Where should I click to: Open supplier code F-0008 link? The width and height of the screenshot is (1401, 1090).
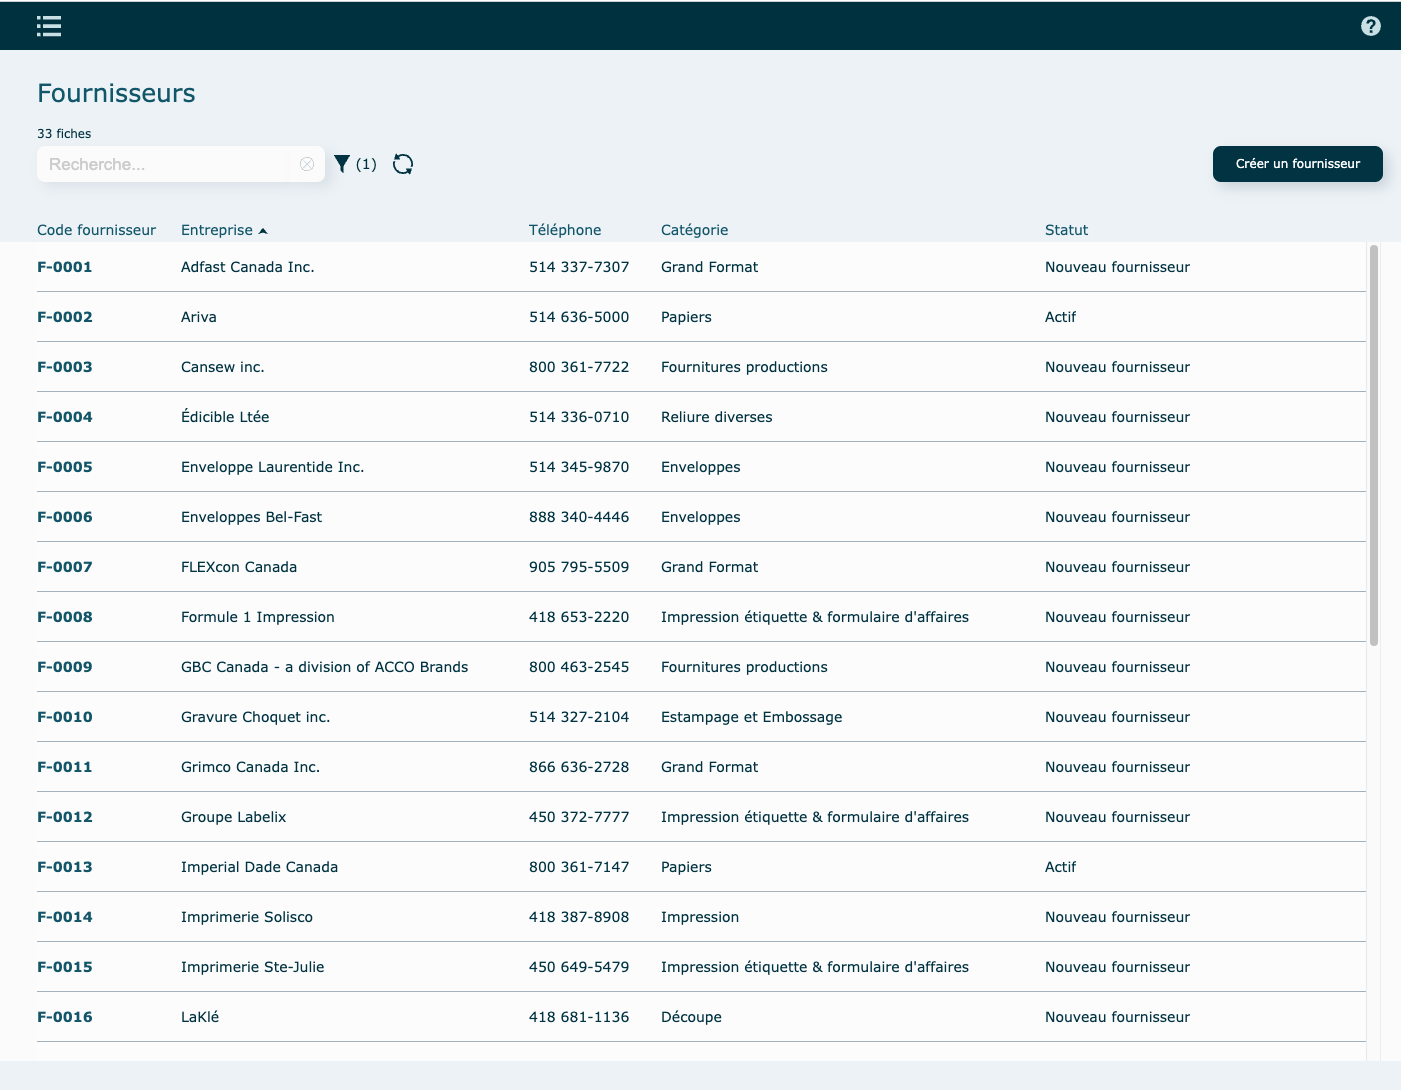(x=65, y=617)
